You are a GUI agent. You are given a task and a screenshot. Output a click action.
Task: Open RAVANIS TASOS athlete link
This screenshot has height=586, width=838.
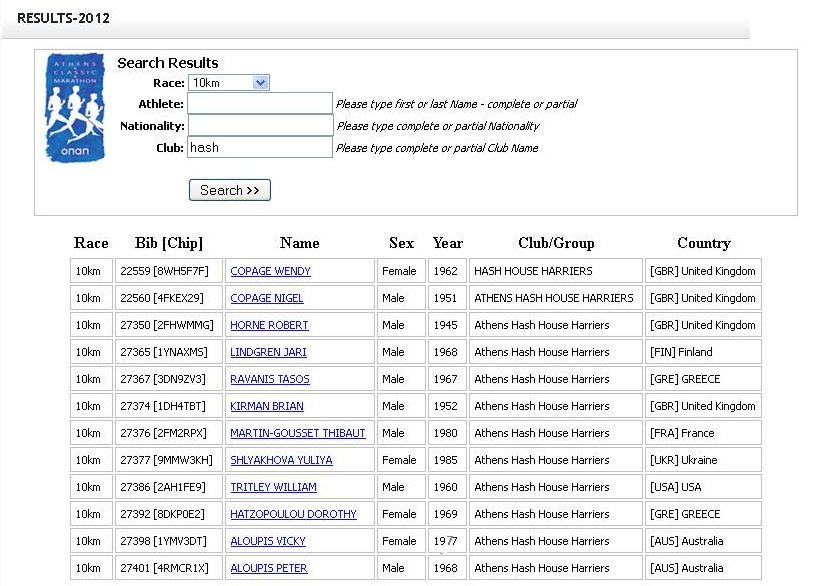[x=270, y=379]
